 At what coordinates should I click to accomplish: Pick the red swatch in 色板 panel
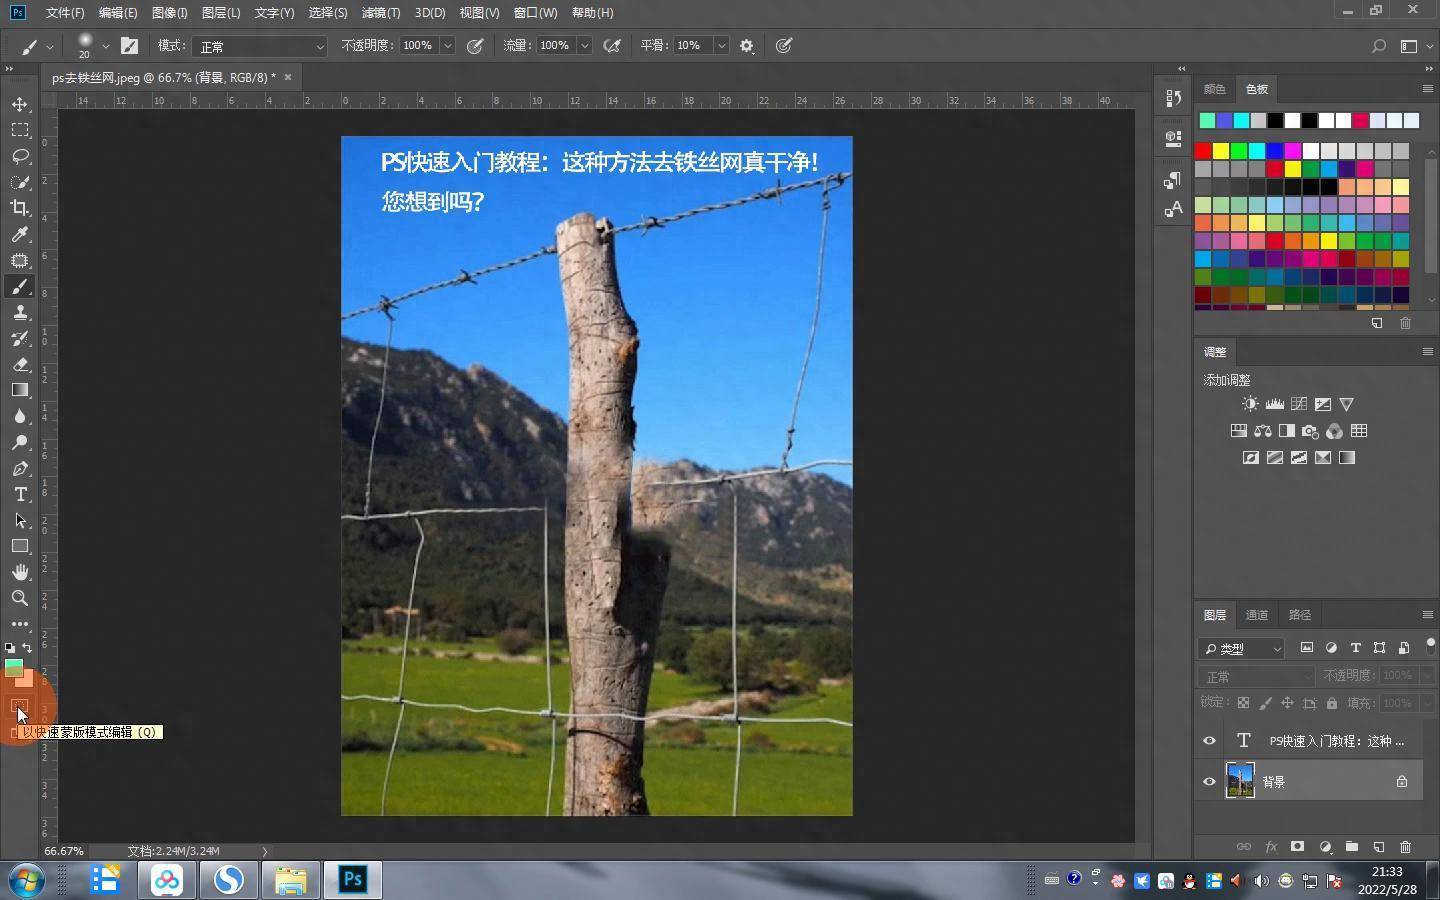(1203, 151)
